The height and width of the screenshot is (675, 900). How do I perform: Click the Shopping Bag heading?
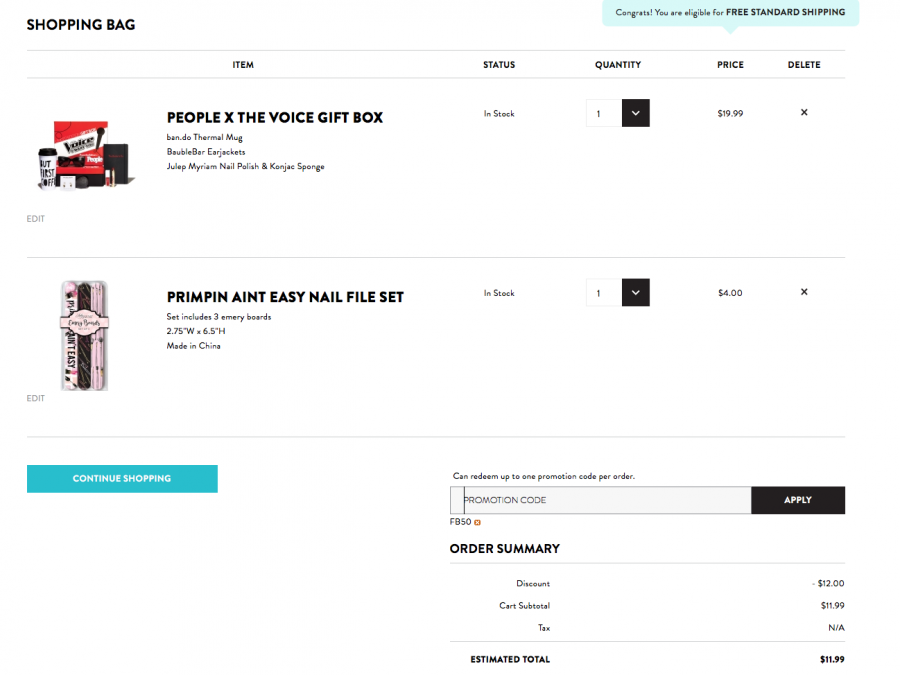pyautogui.click(x=81, y=24)
